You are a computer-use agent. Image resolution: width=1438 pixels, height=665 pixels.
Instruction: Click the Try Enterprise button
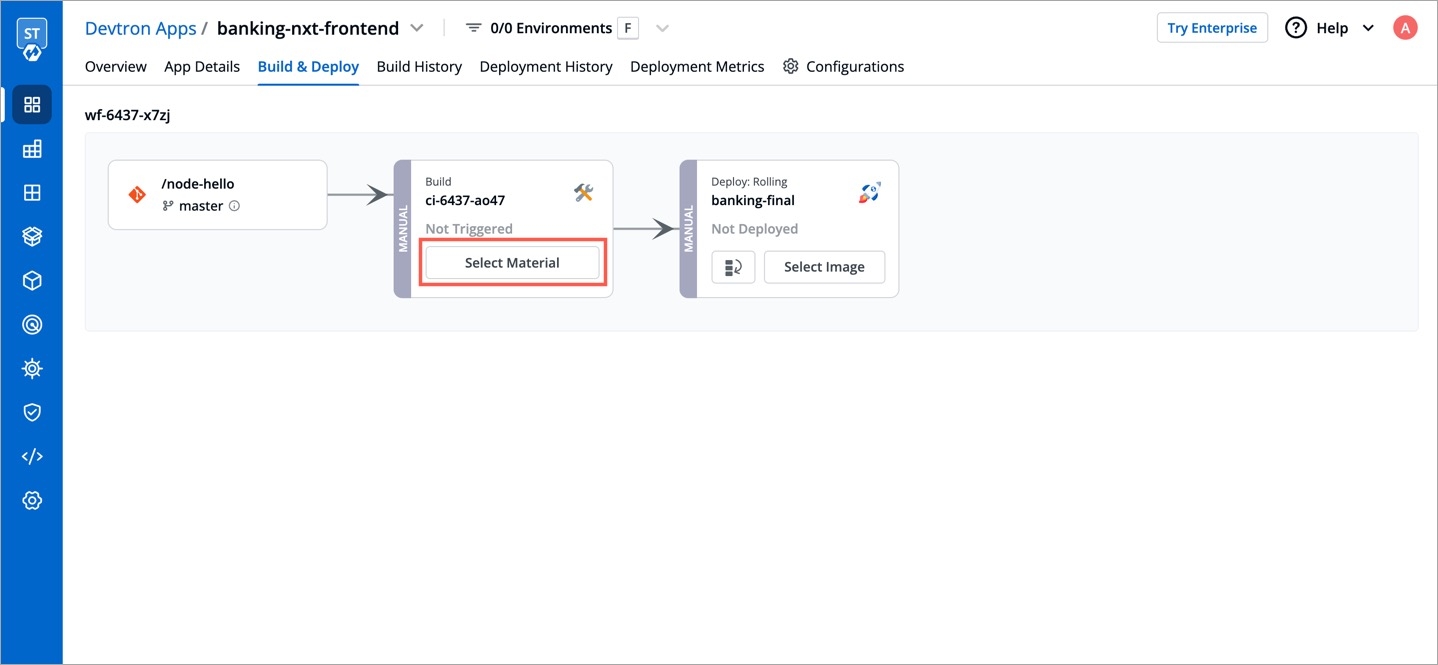pos(1211,28)
